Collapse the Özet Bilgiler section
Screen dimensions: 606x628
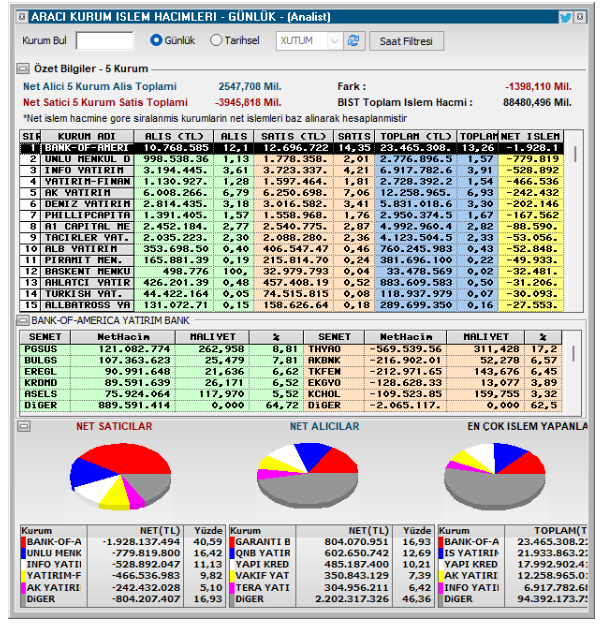pos(23,68)
